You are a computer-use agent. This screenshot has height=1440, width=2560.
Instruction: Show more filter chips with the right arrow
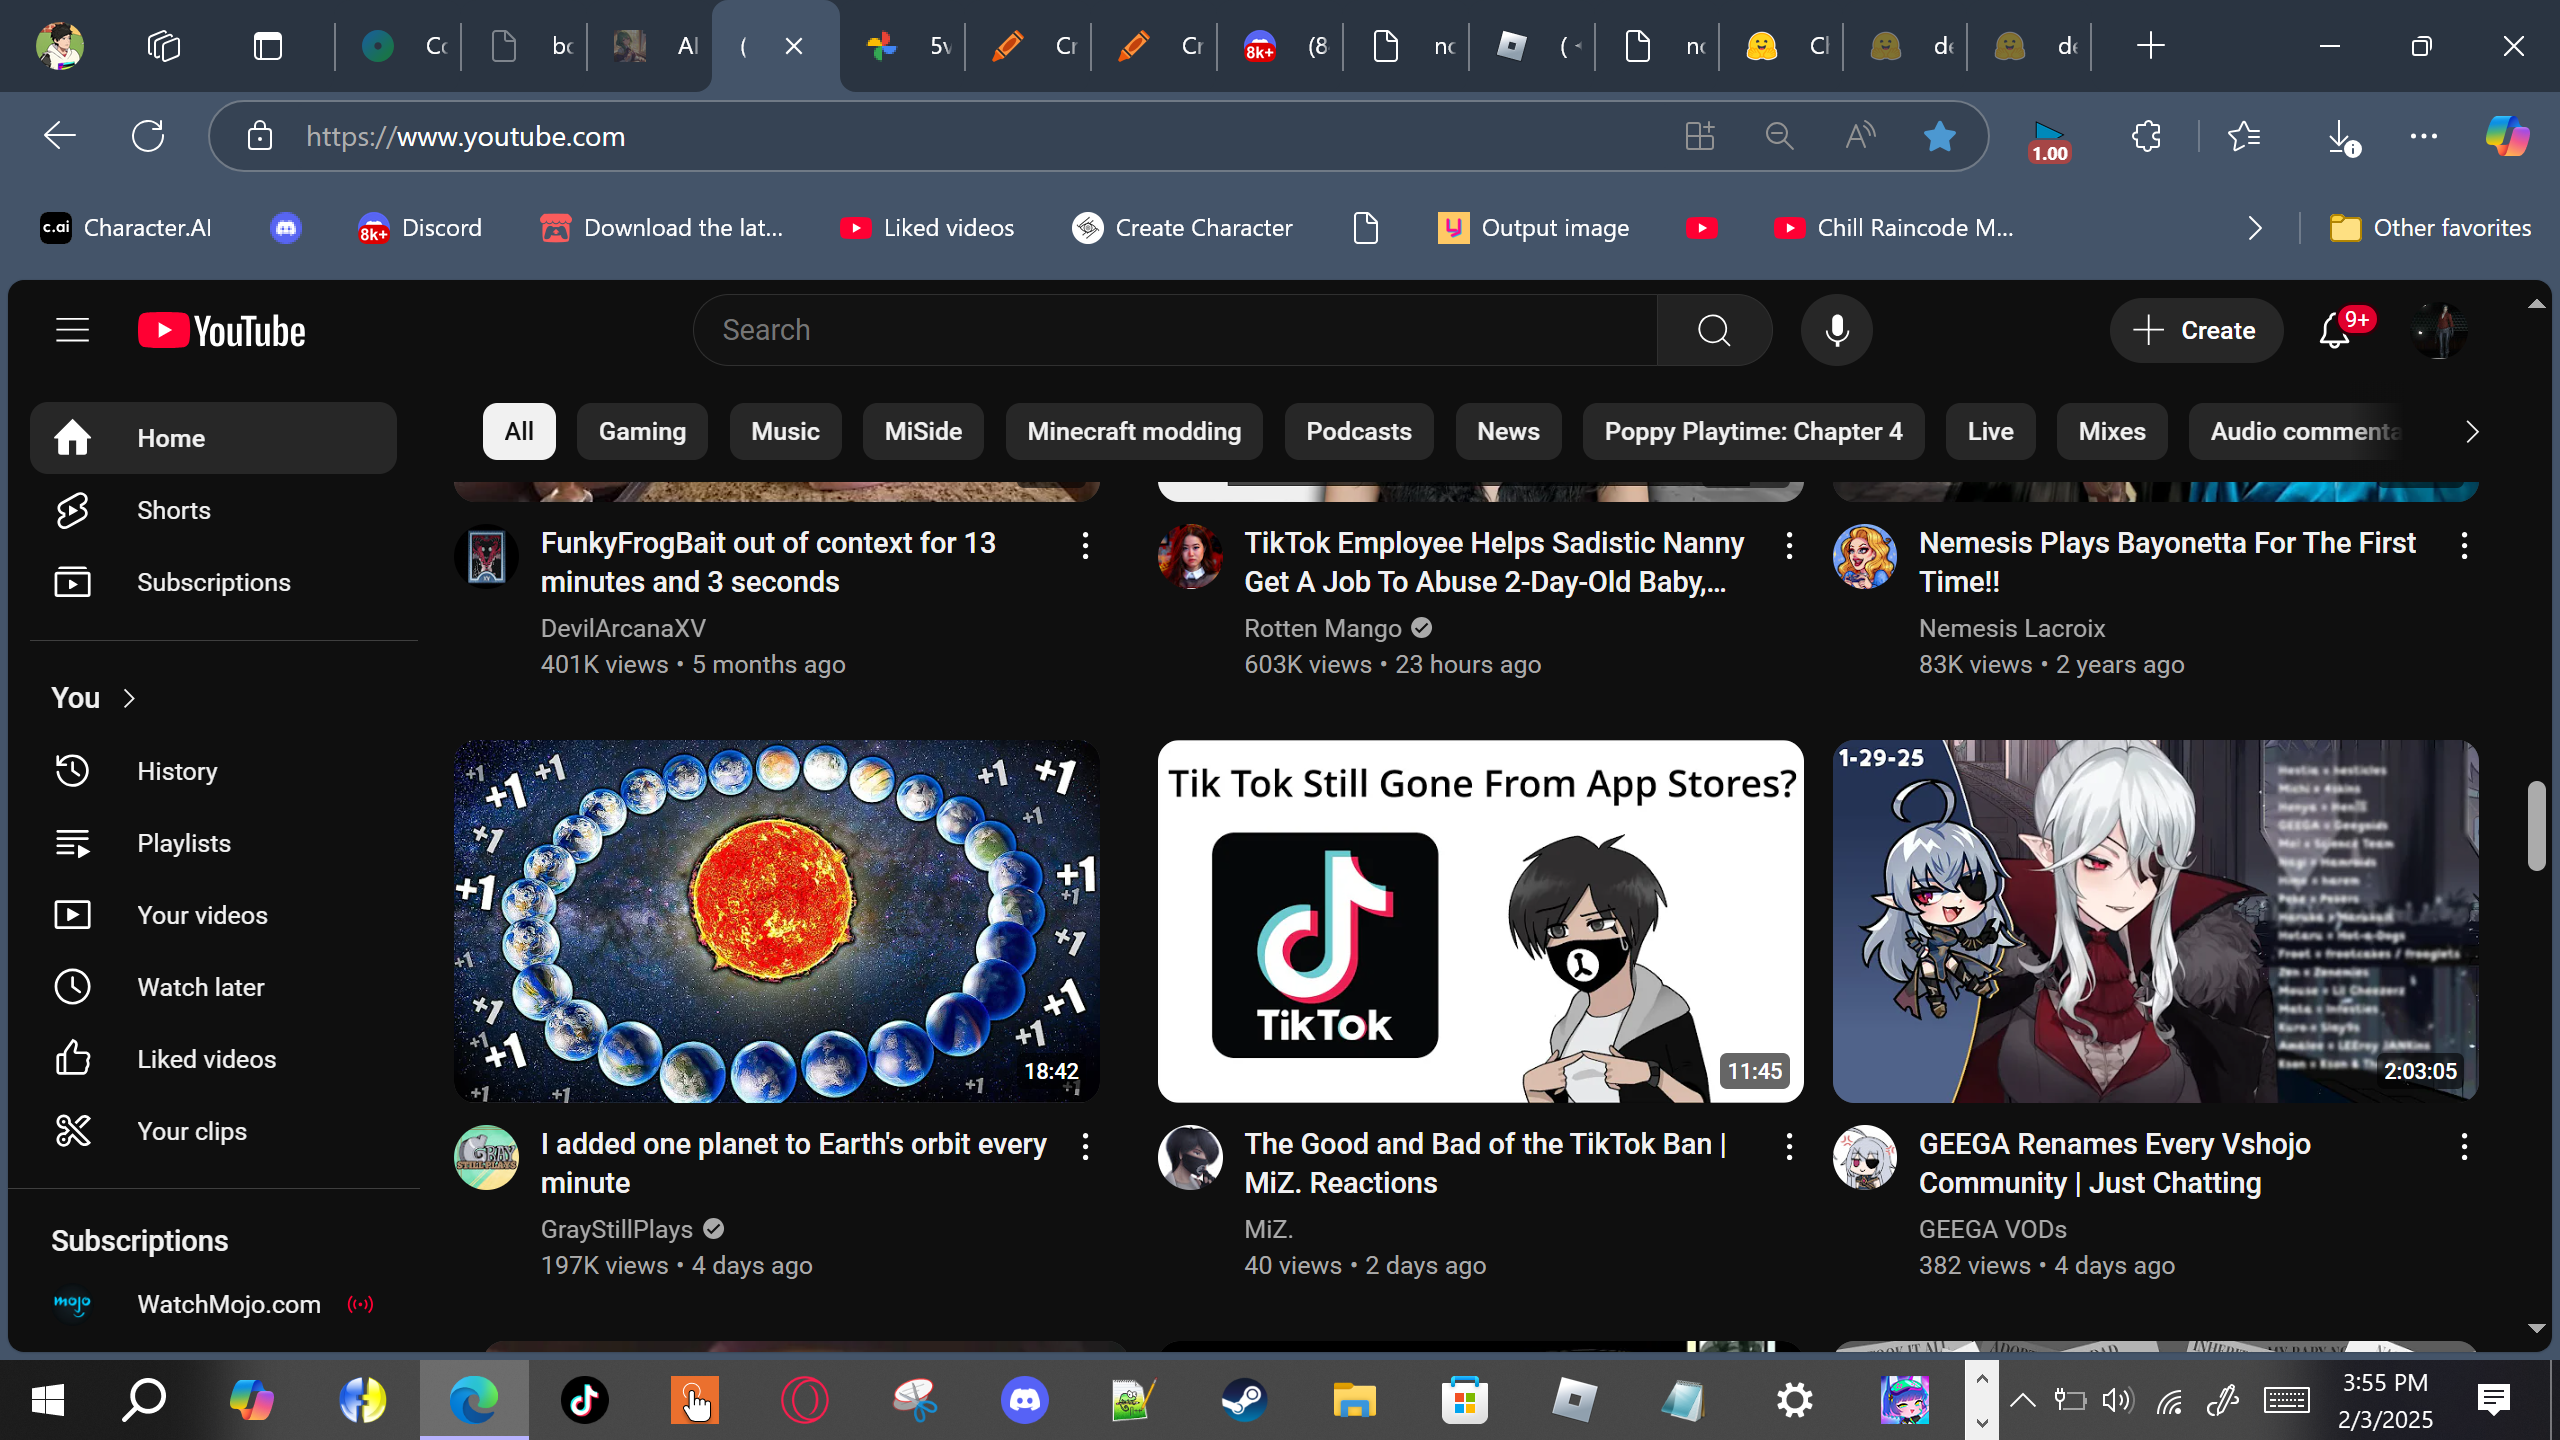2472,432
